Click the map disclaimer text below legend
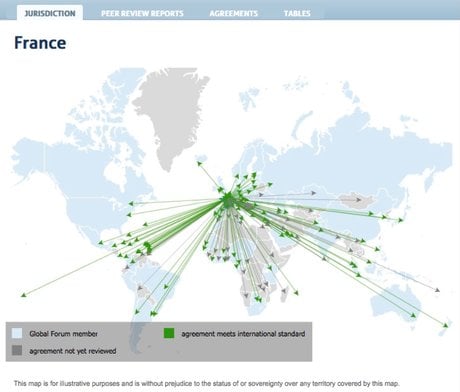 (207, 383)
